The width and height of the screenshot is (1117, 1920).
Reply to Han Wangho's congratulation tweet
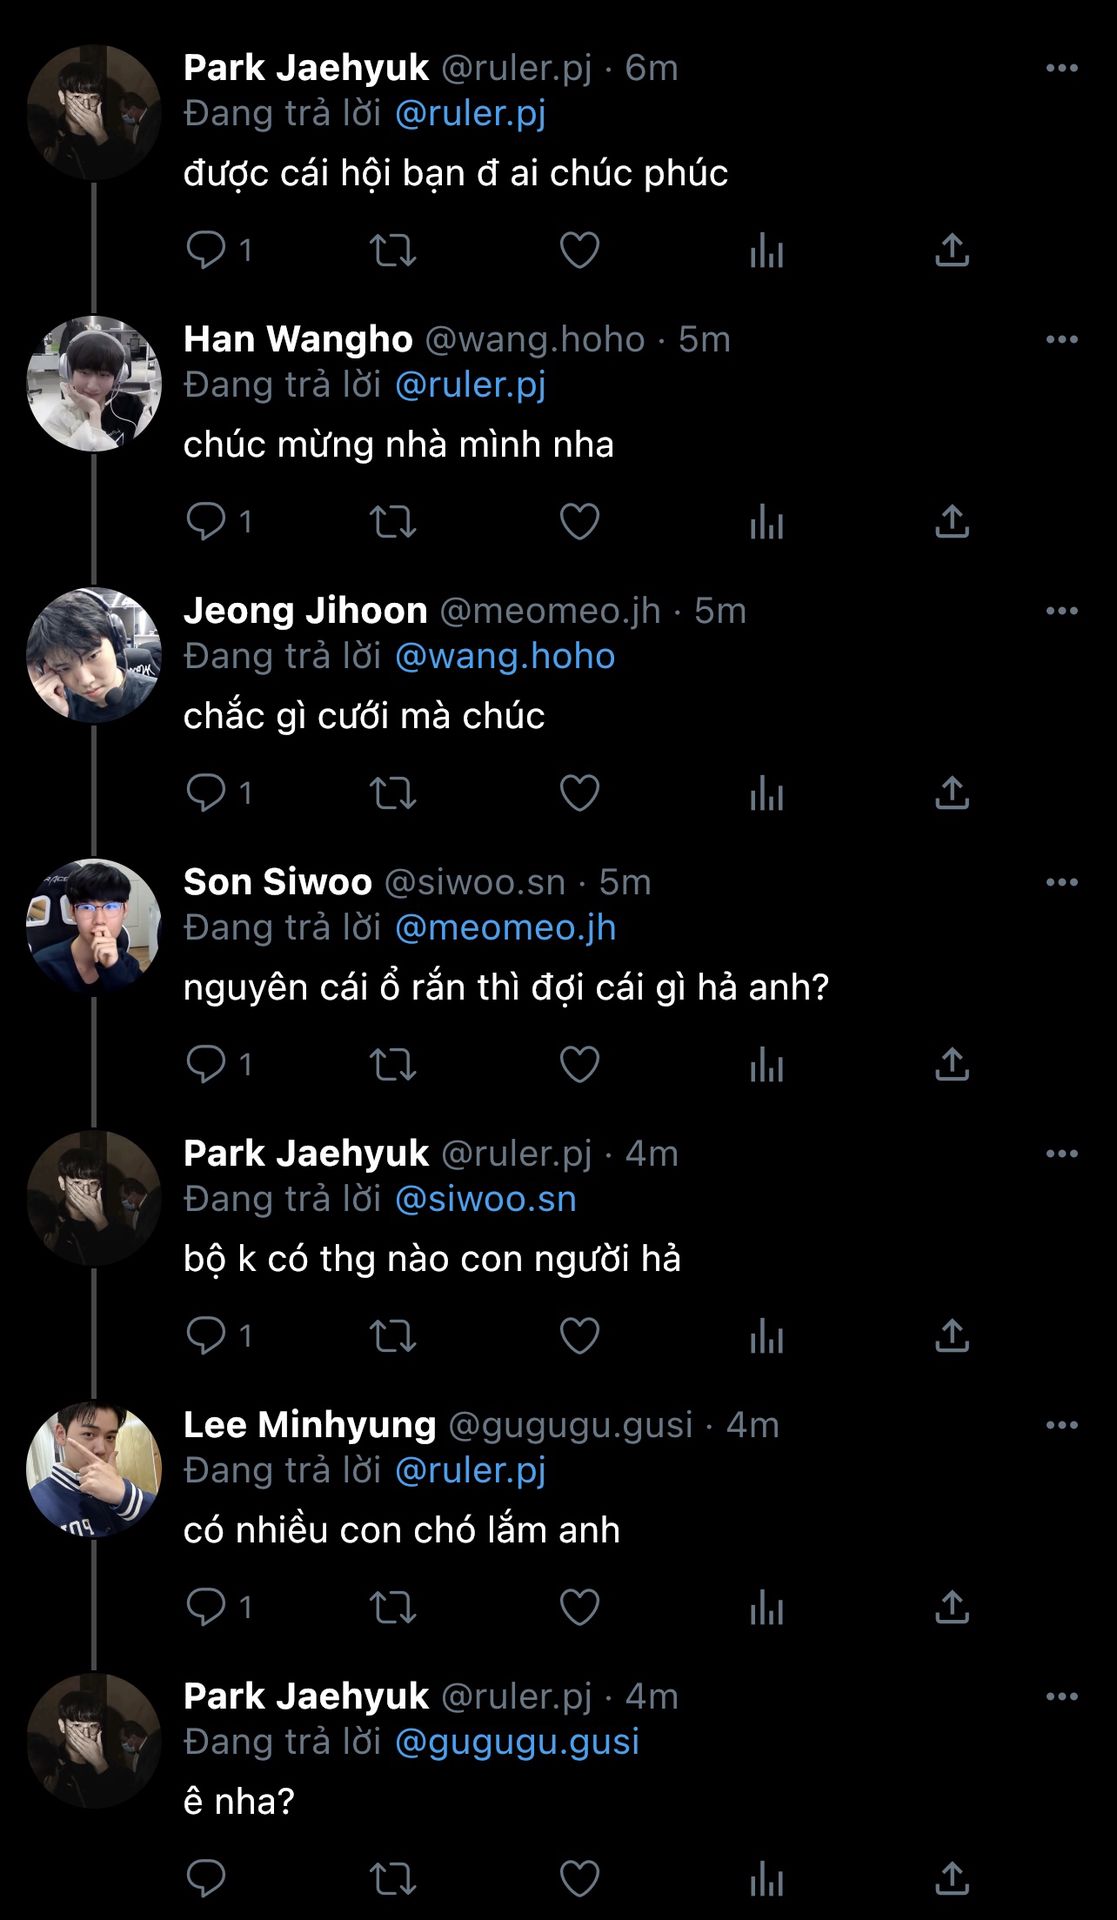click(x=207, y=521)
